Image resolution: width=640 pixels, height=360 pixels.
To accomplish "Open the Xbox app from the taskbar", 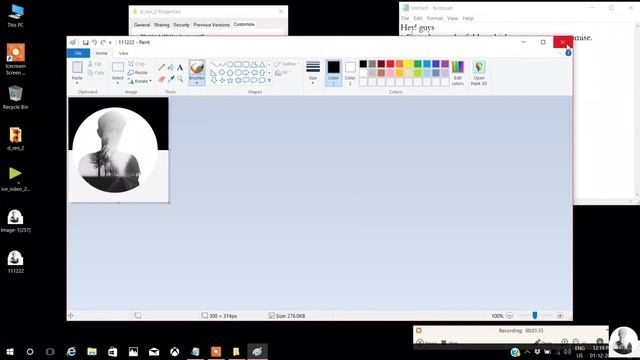I will coord(175,351).
